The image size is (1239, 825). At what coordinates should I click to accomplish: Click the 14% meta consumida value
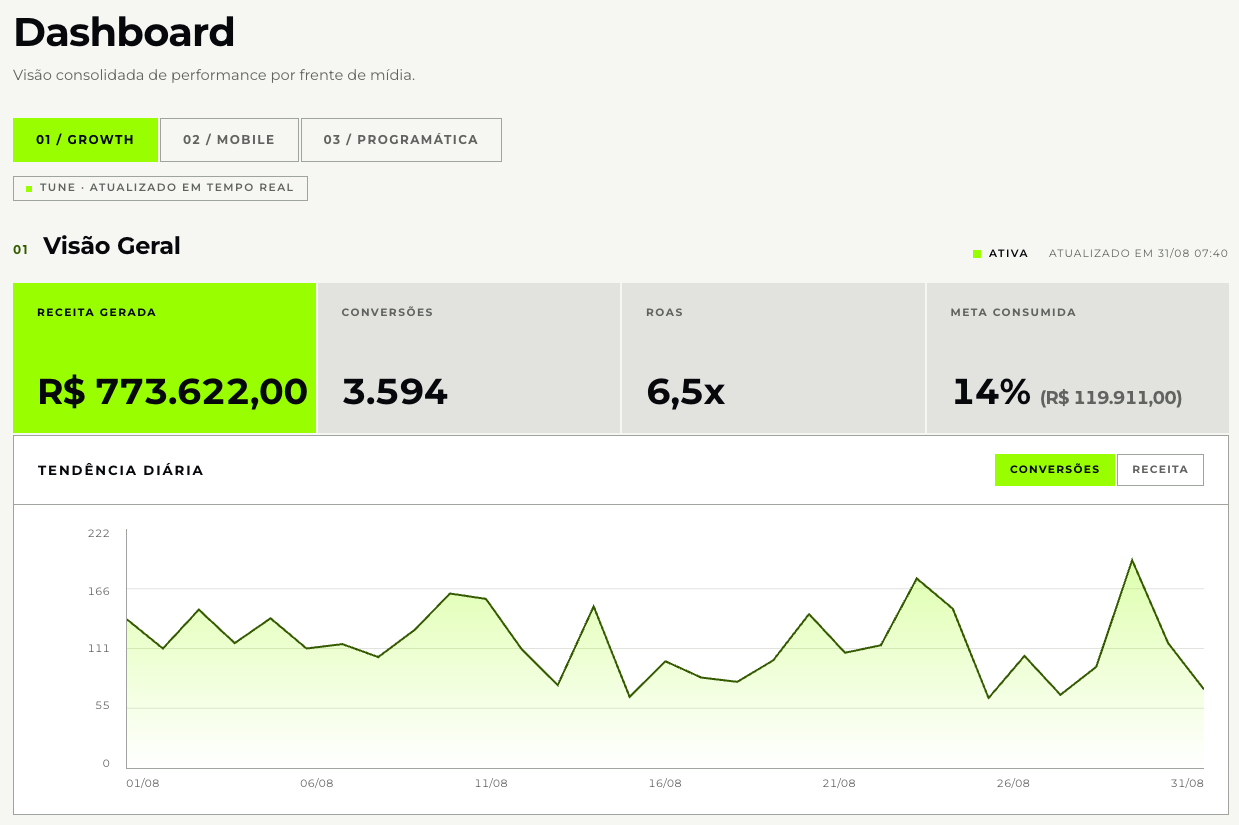(x=991, y=392)
